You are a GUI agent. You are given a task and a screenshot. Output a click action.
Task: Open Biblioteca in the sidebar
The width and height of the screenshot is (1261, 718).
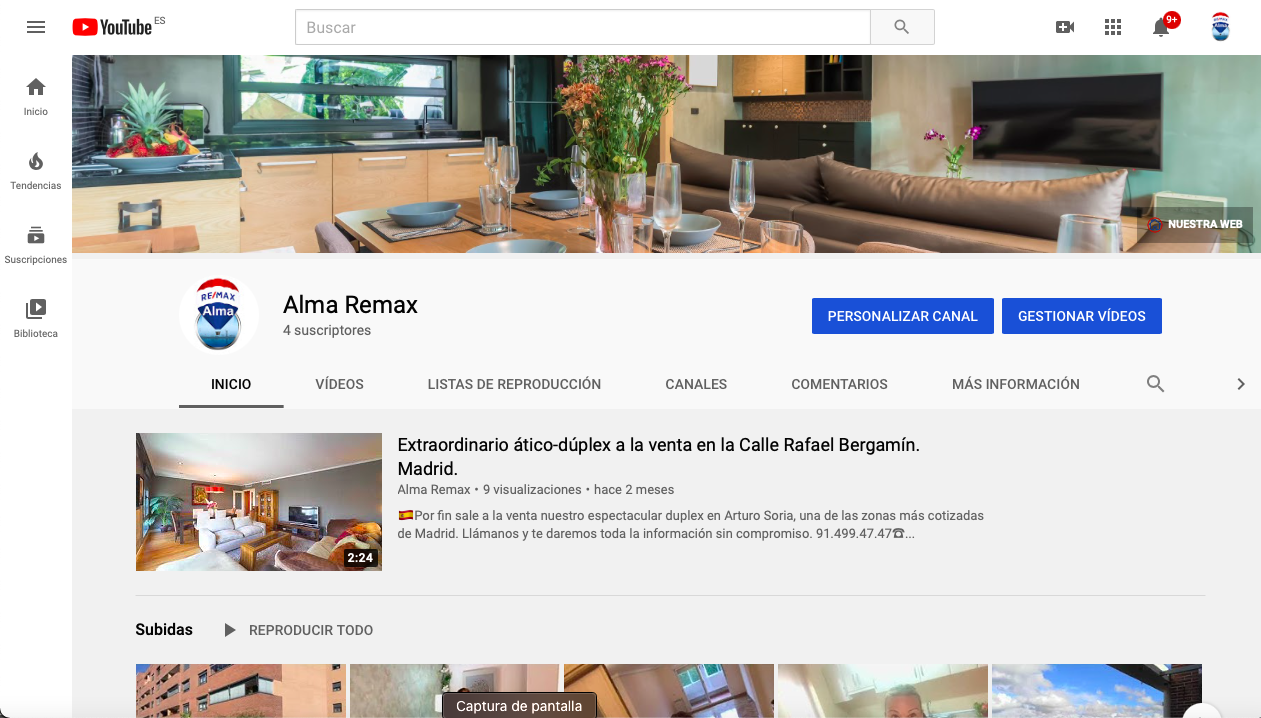coord(36,318)
